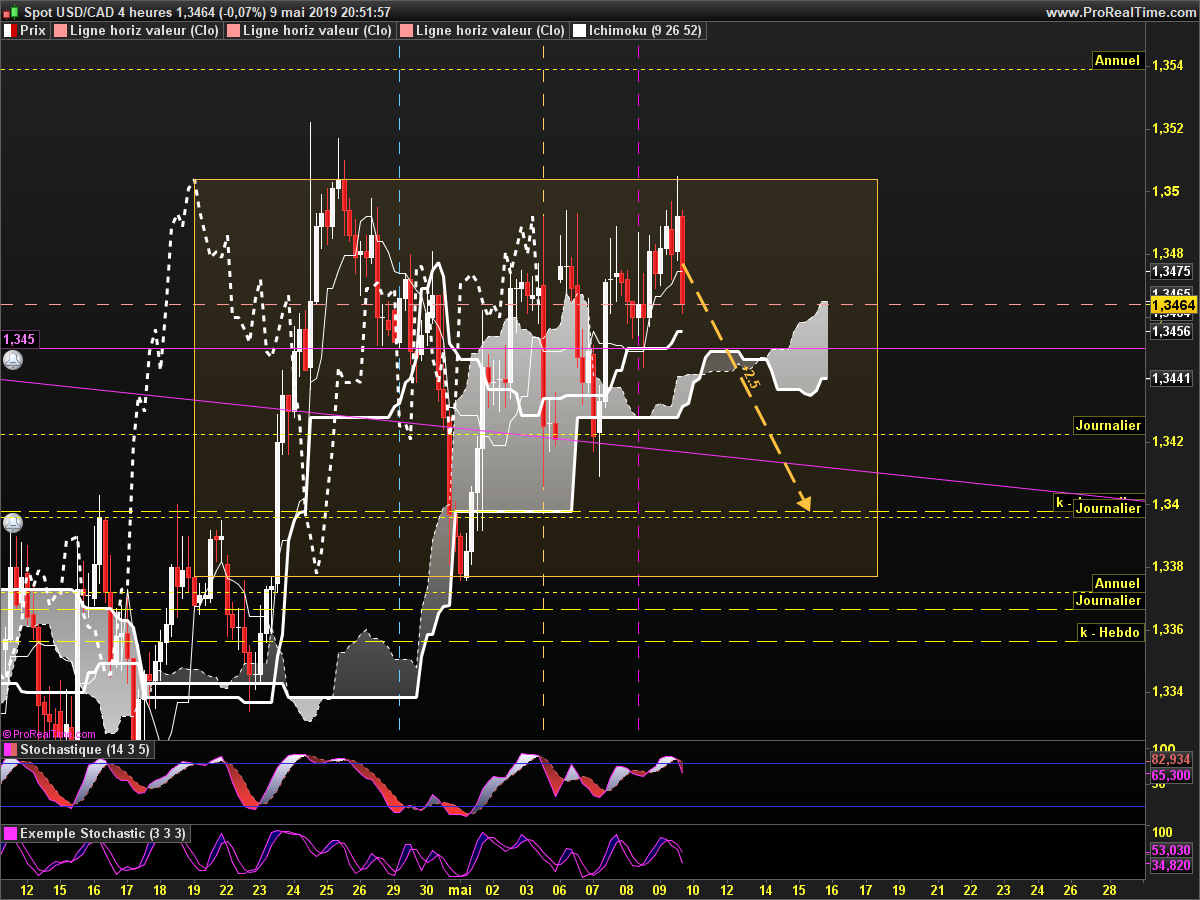Click the Exemple Stochastic magenta square icon
Viewport: 1200px width, 900px height.
tap(11, 834)
